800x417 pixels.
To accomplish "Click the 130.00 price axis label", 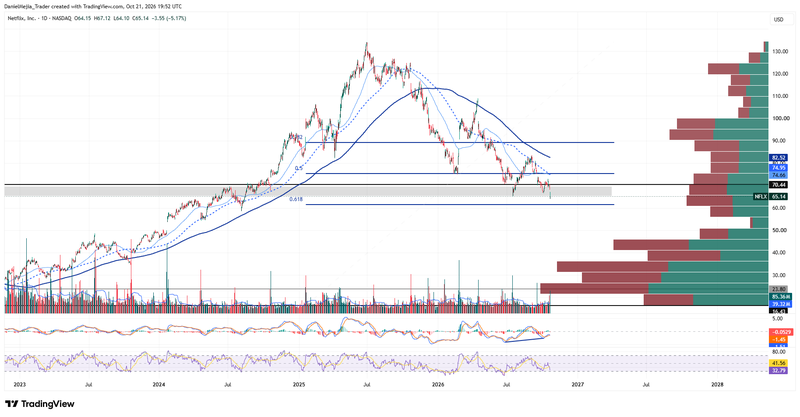I will (780, 52).
